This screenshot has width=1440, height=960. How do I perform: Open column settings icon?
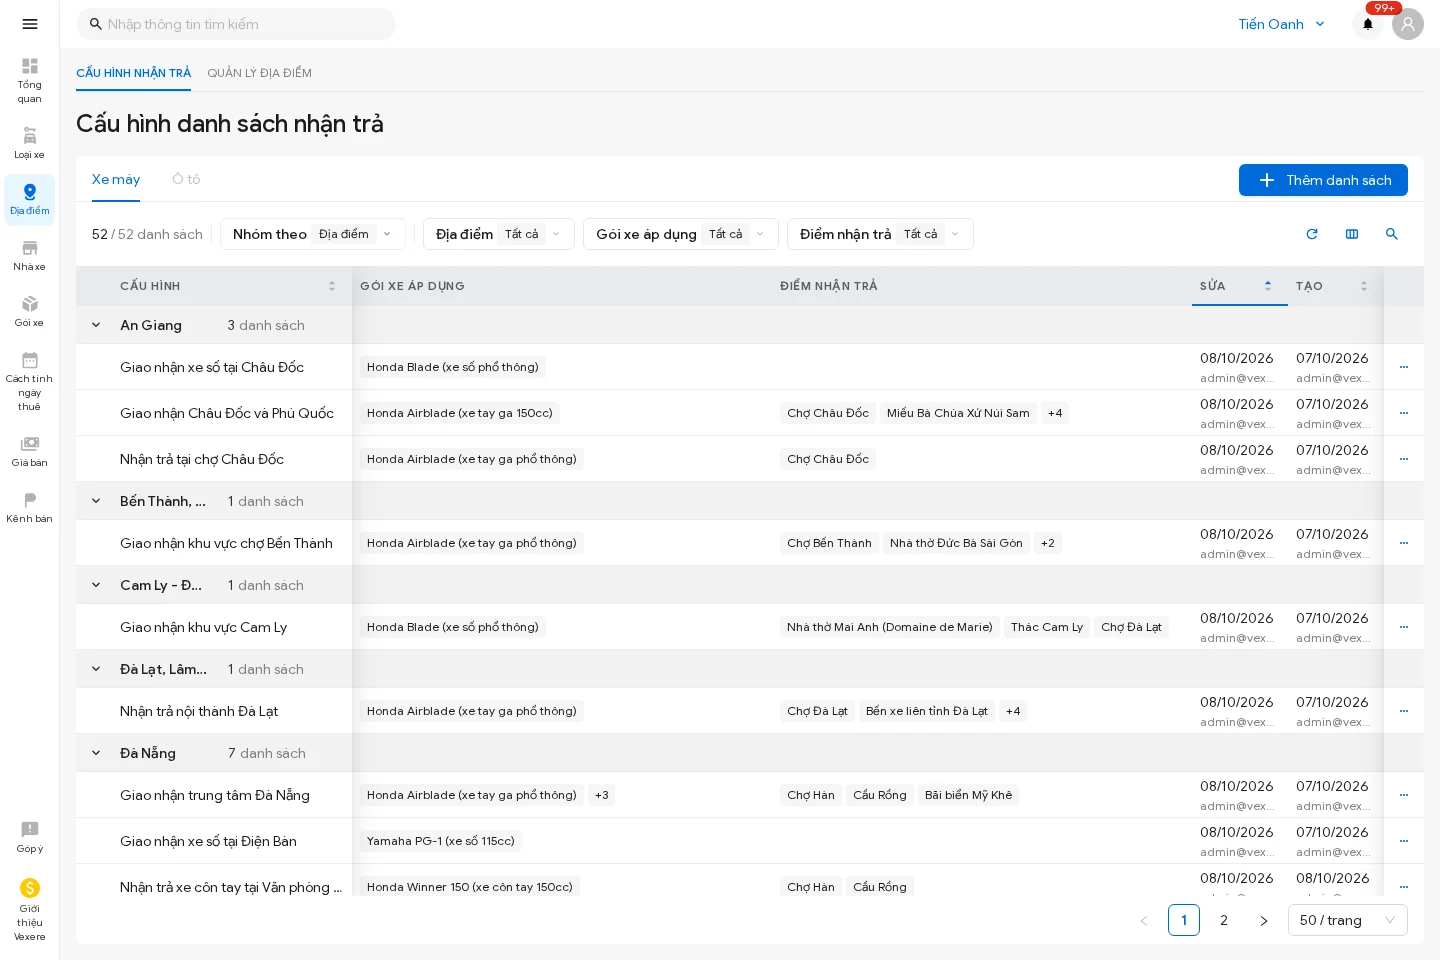pos(1352,234)
